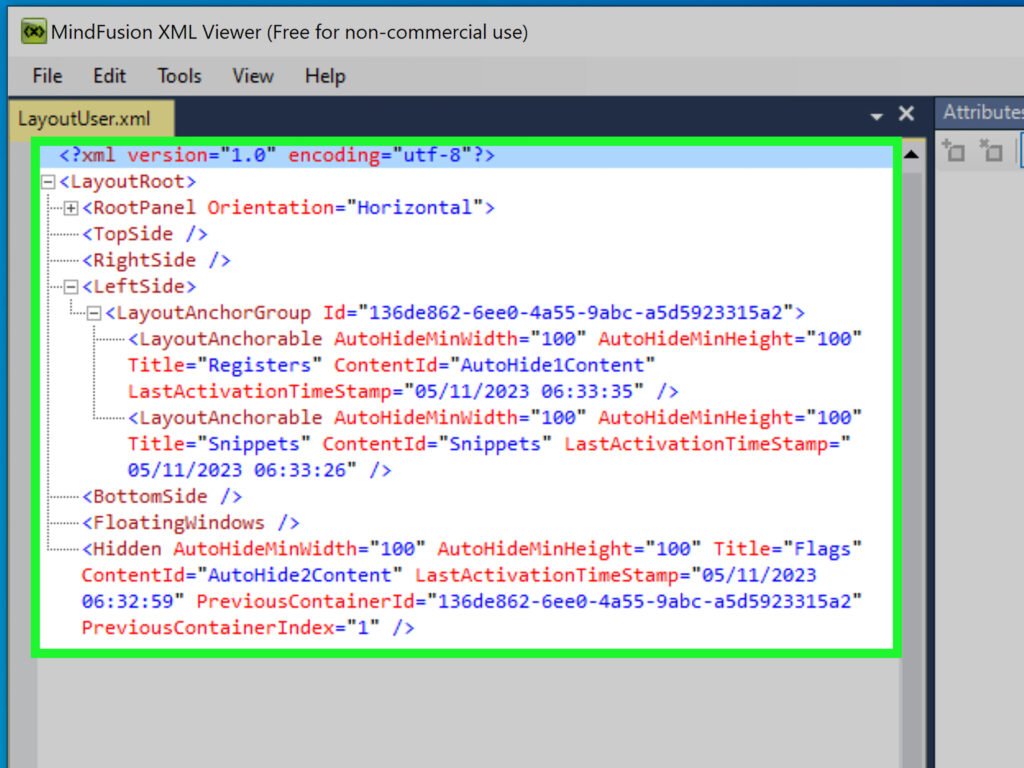Open the File menu
Screen dimensions: 1024x768
46,76
